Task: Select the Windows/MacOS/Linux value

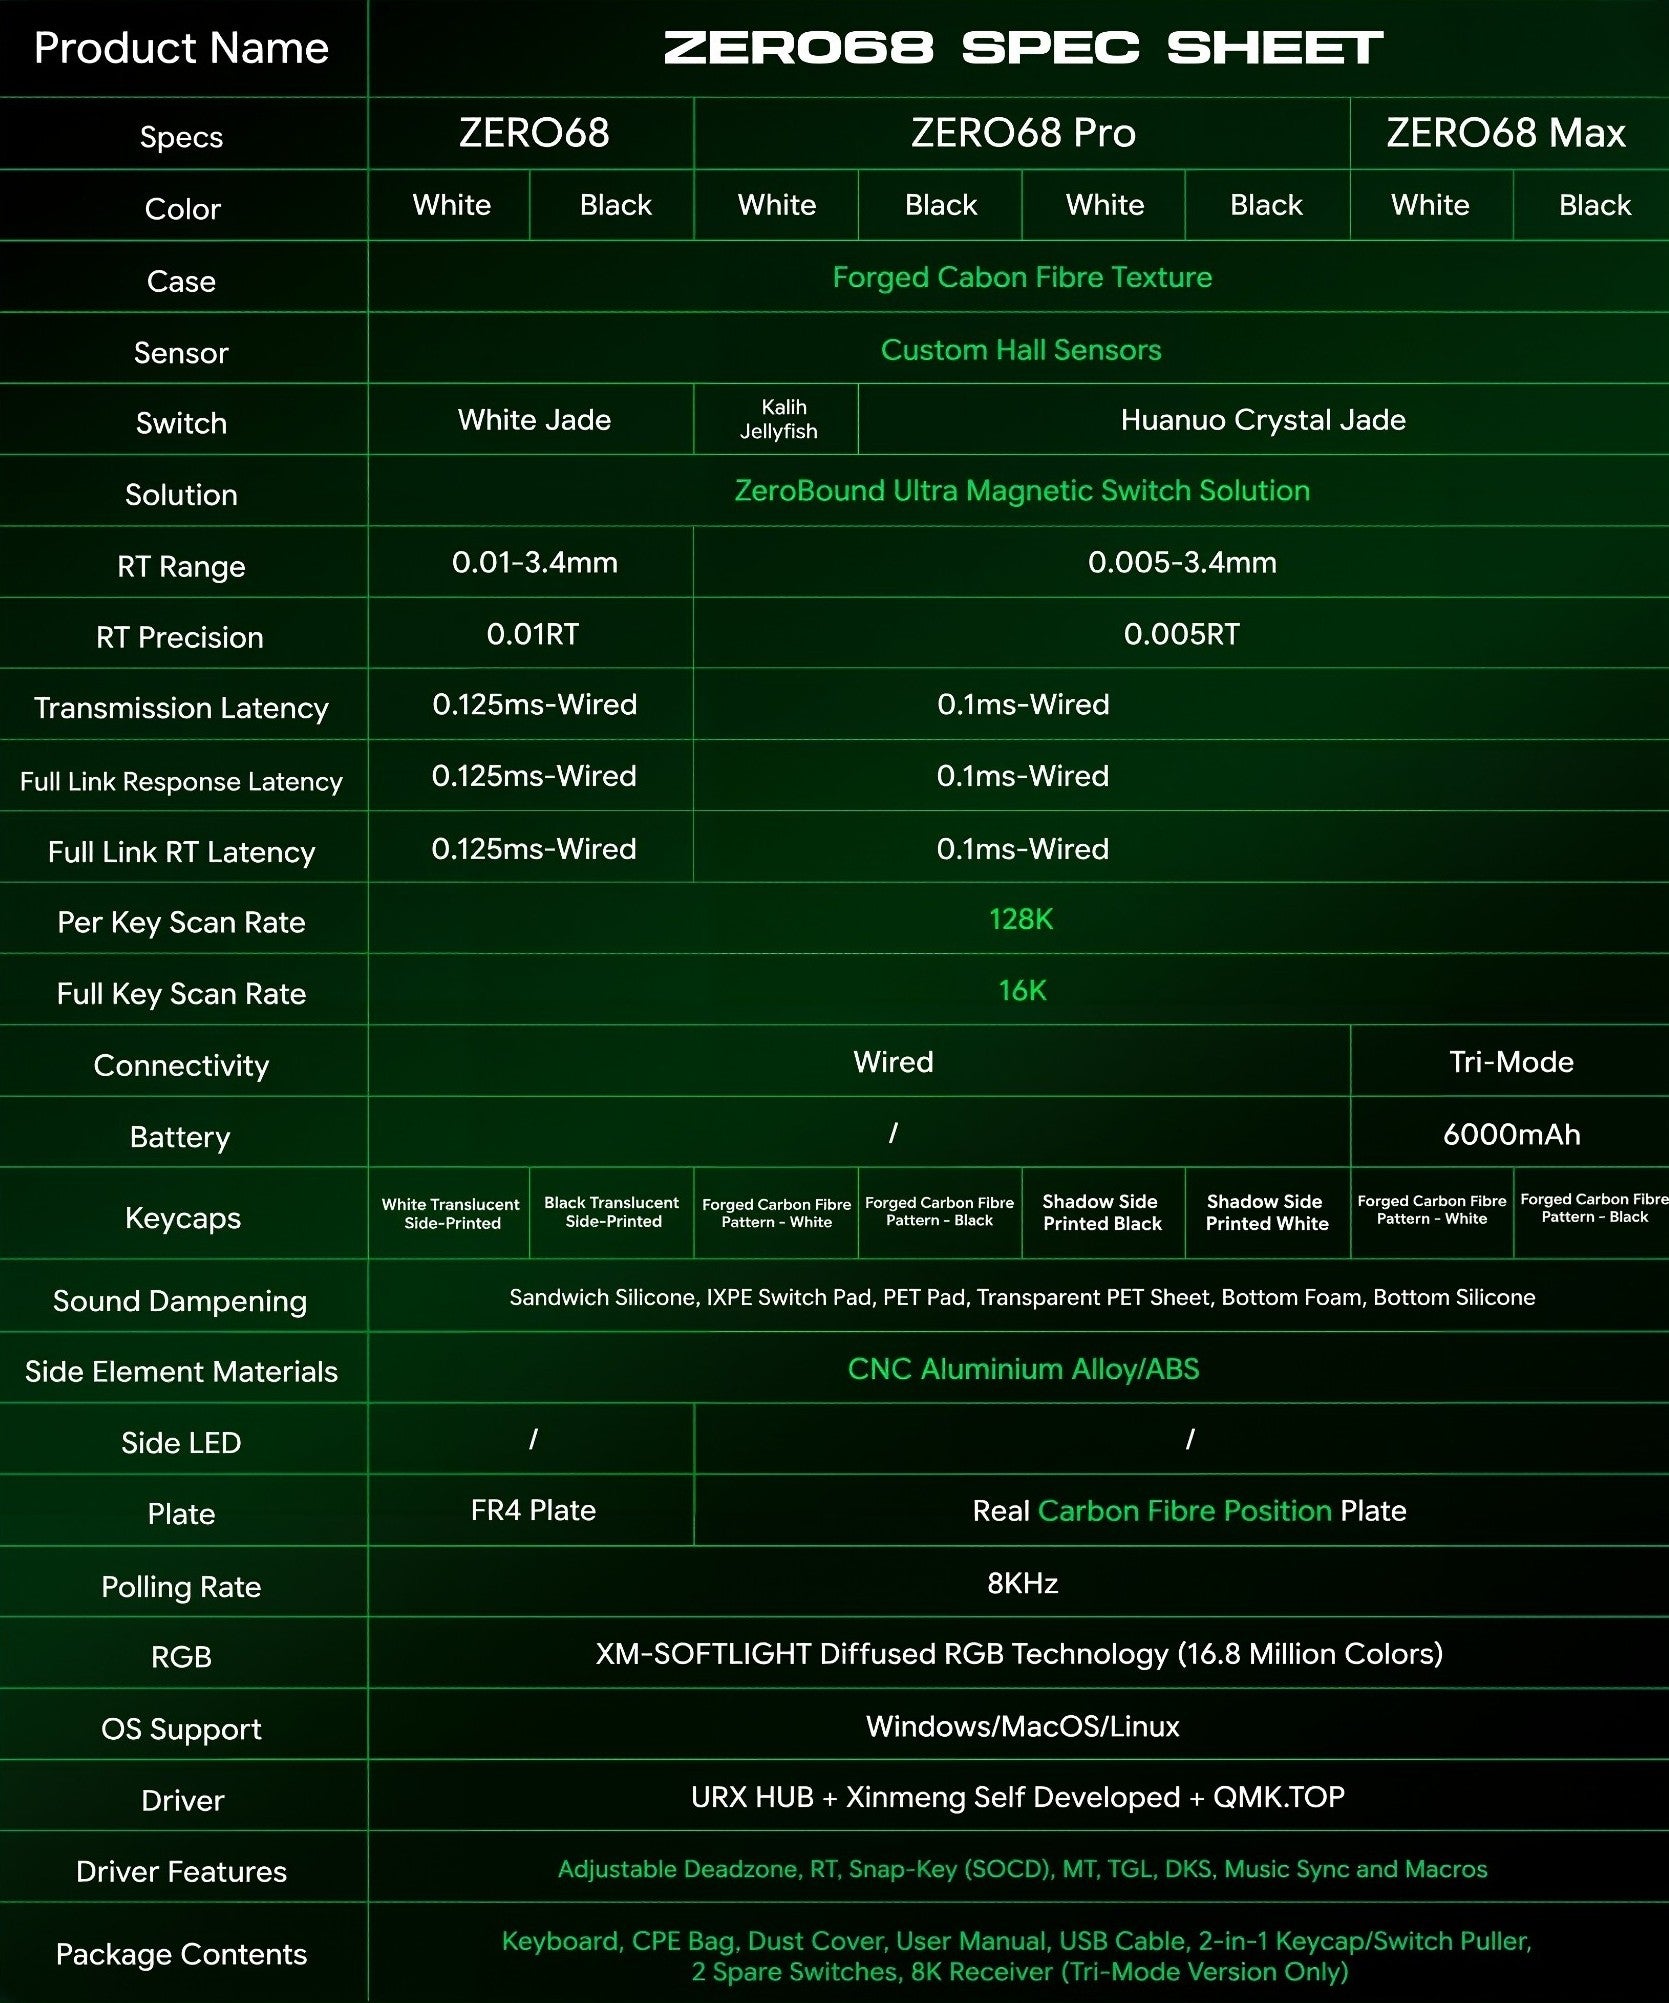Action: click(1022, 1726)
